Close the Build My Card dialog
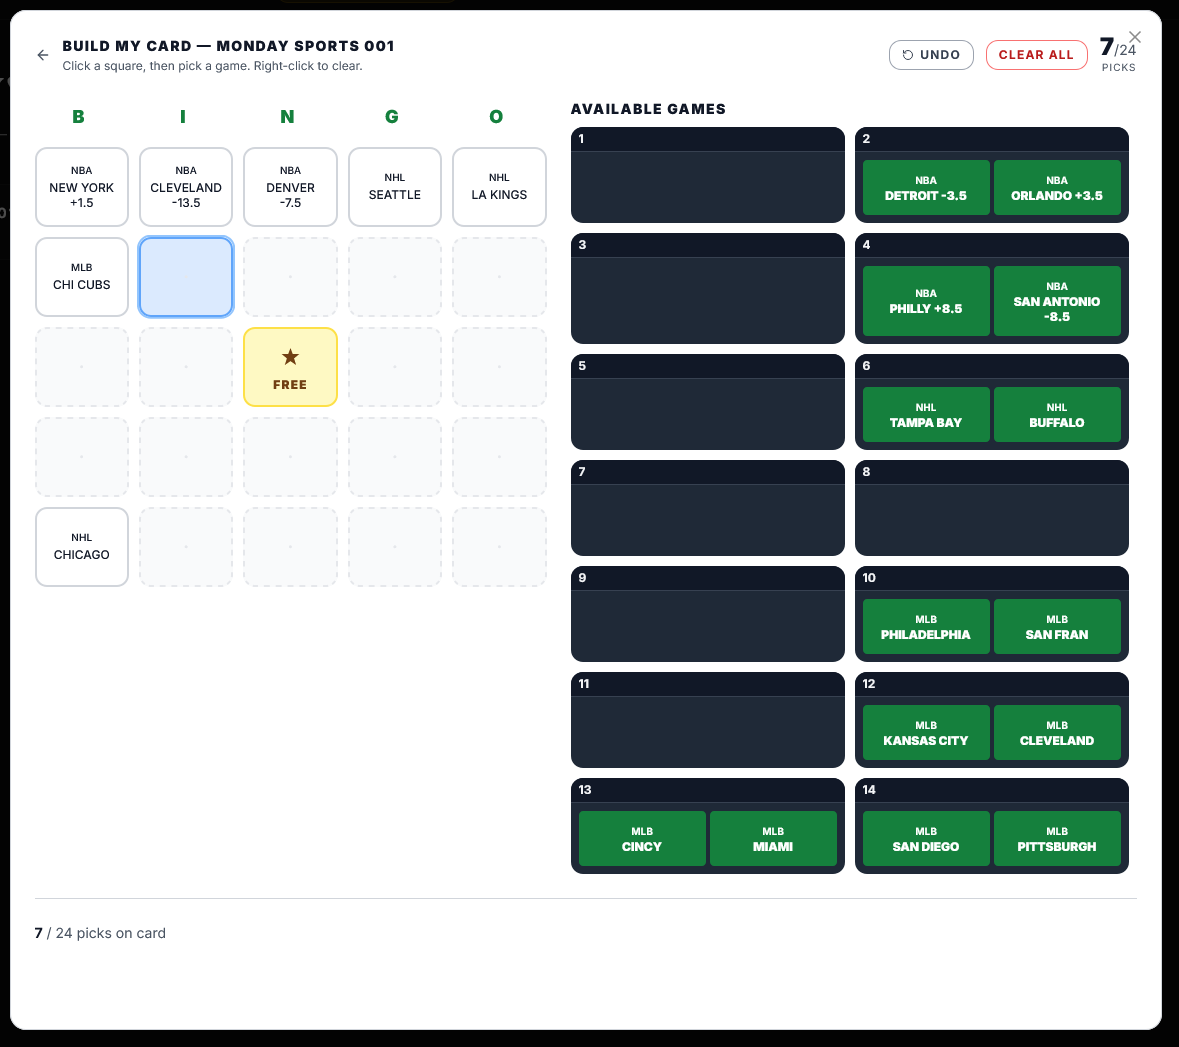This screenshot has width=1179, height=1047. (x=1134, y=37)
